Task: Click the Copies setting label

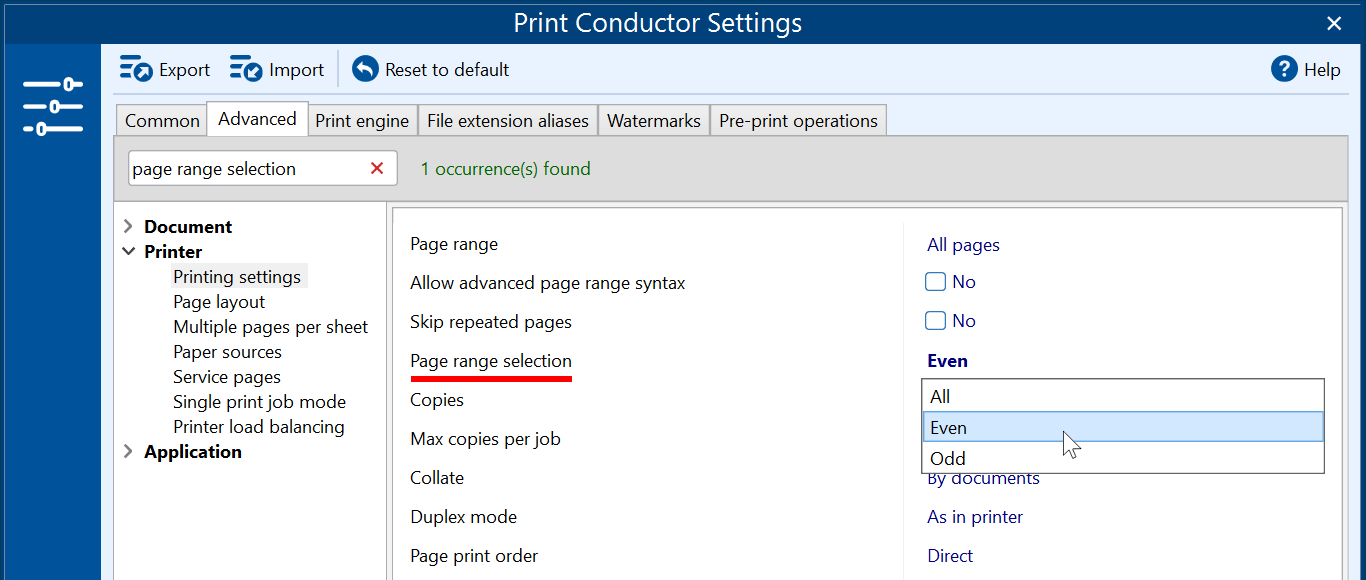Action: pos(437,400)
